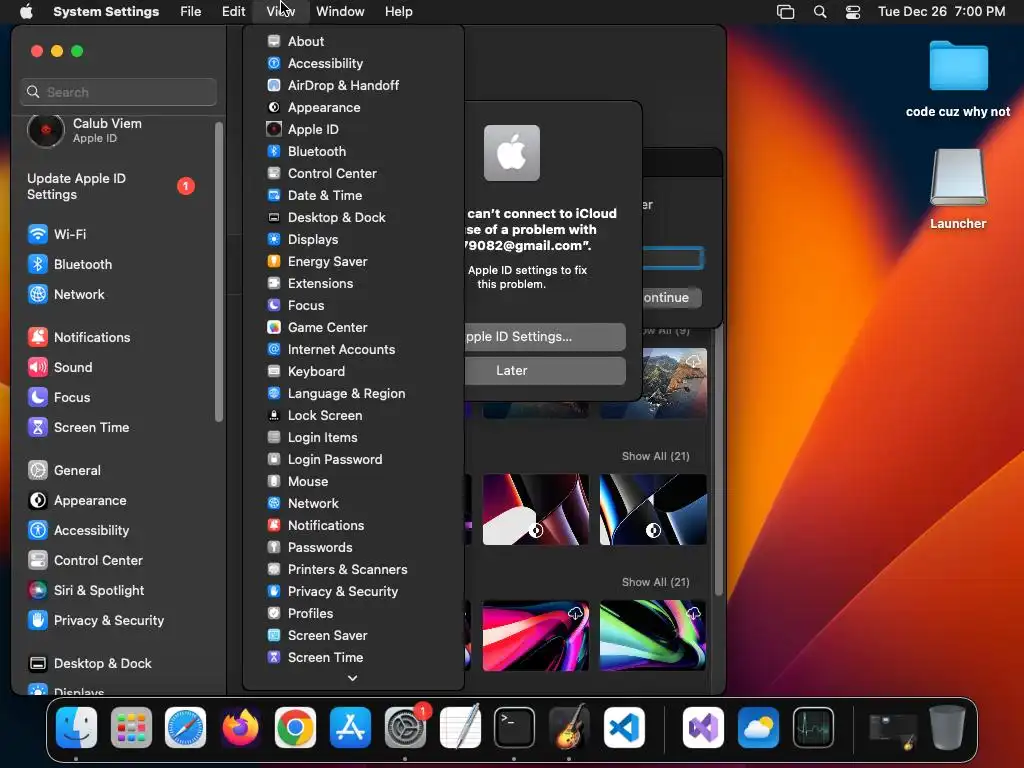1024x768 pixels.
Task: Open the Trash in the dock
Action: point(948,727)
